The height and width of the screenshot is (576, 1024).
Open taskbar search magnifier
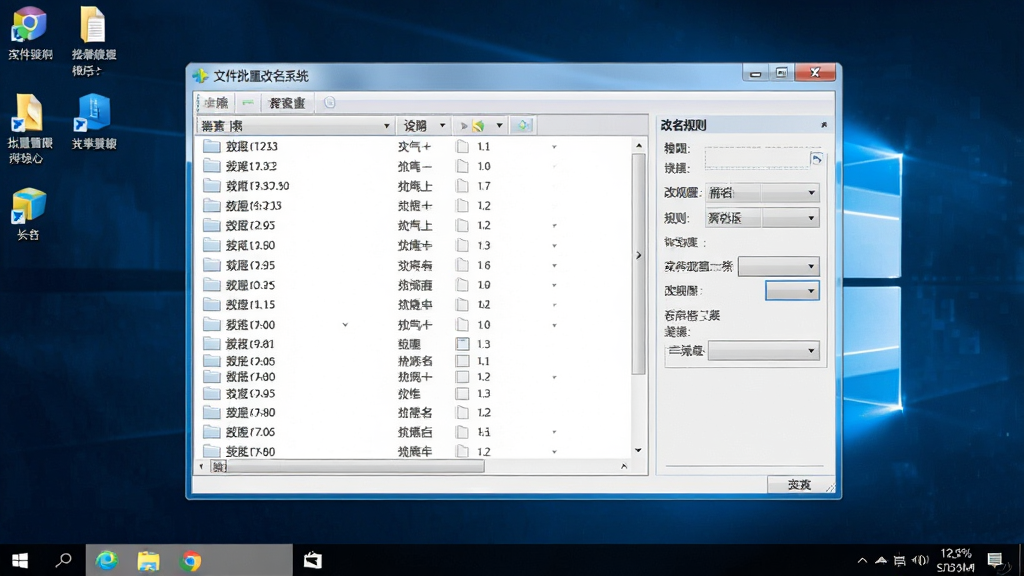pyautogui.click(x=63, y=560)
